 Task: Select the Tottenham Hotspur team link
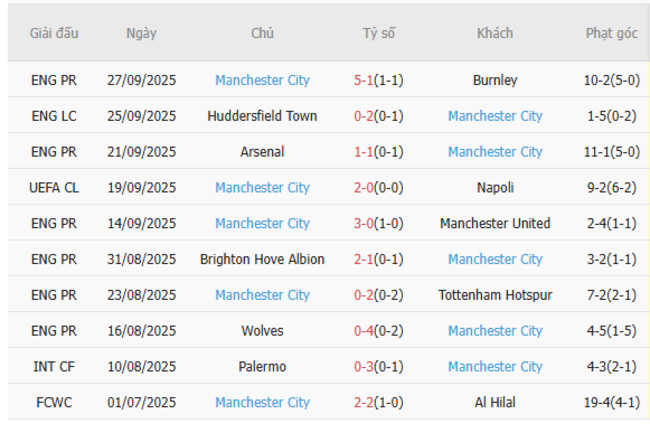pyautogui.click(x=495, y=295)
